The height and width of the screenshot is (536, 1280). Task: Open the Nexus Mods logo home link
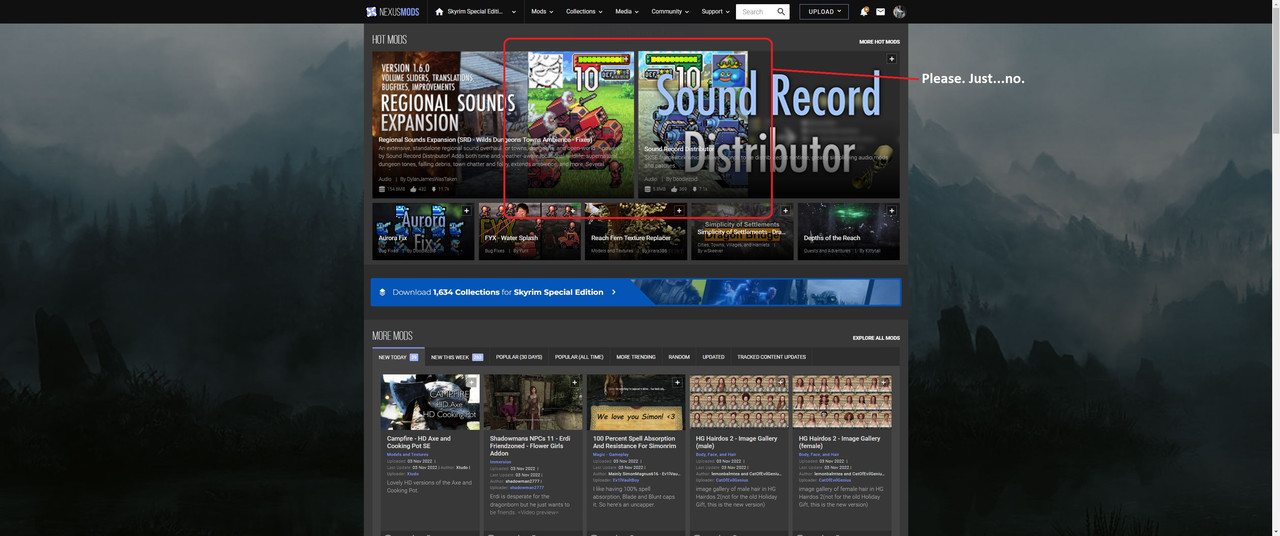click(395, 12)
